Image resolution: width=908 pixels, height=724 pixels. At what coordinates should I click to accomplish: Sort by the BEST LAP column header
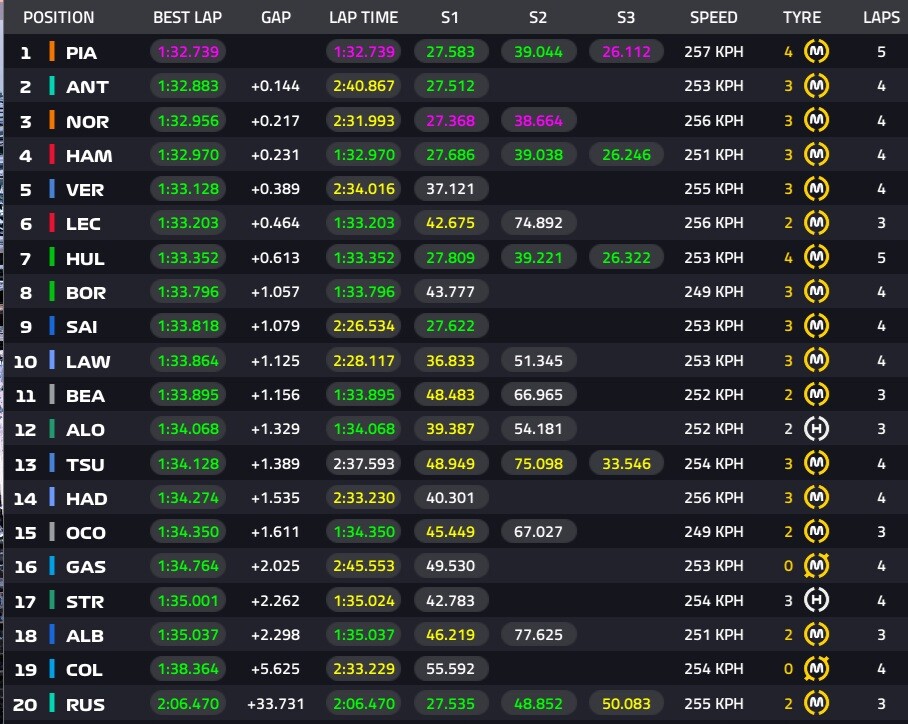point(186,17)
